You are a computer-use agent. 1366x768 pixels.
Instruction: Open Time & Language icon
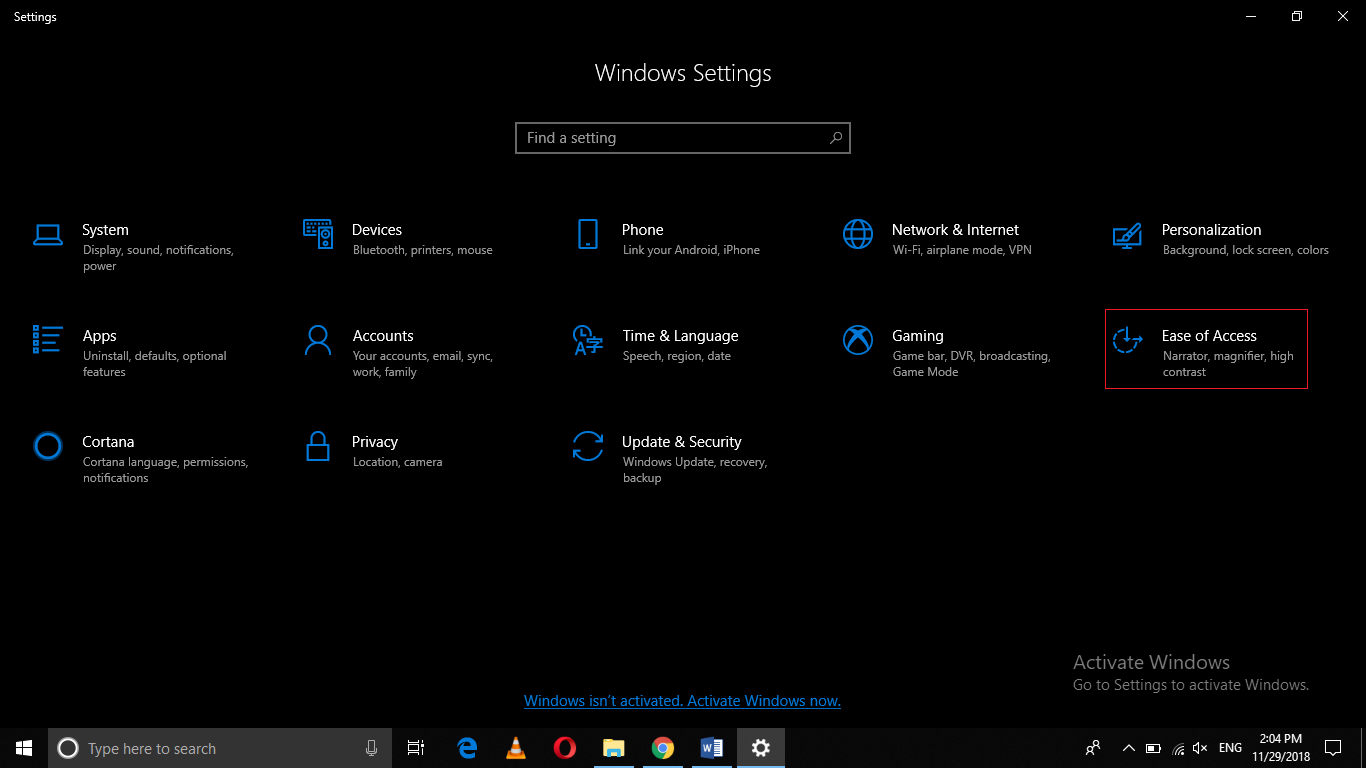[588, 340]
